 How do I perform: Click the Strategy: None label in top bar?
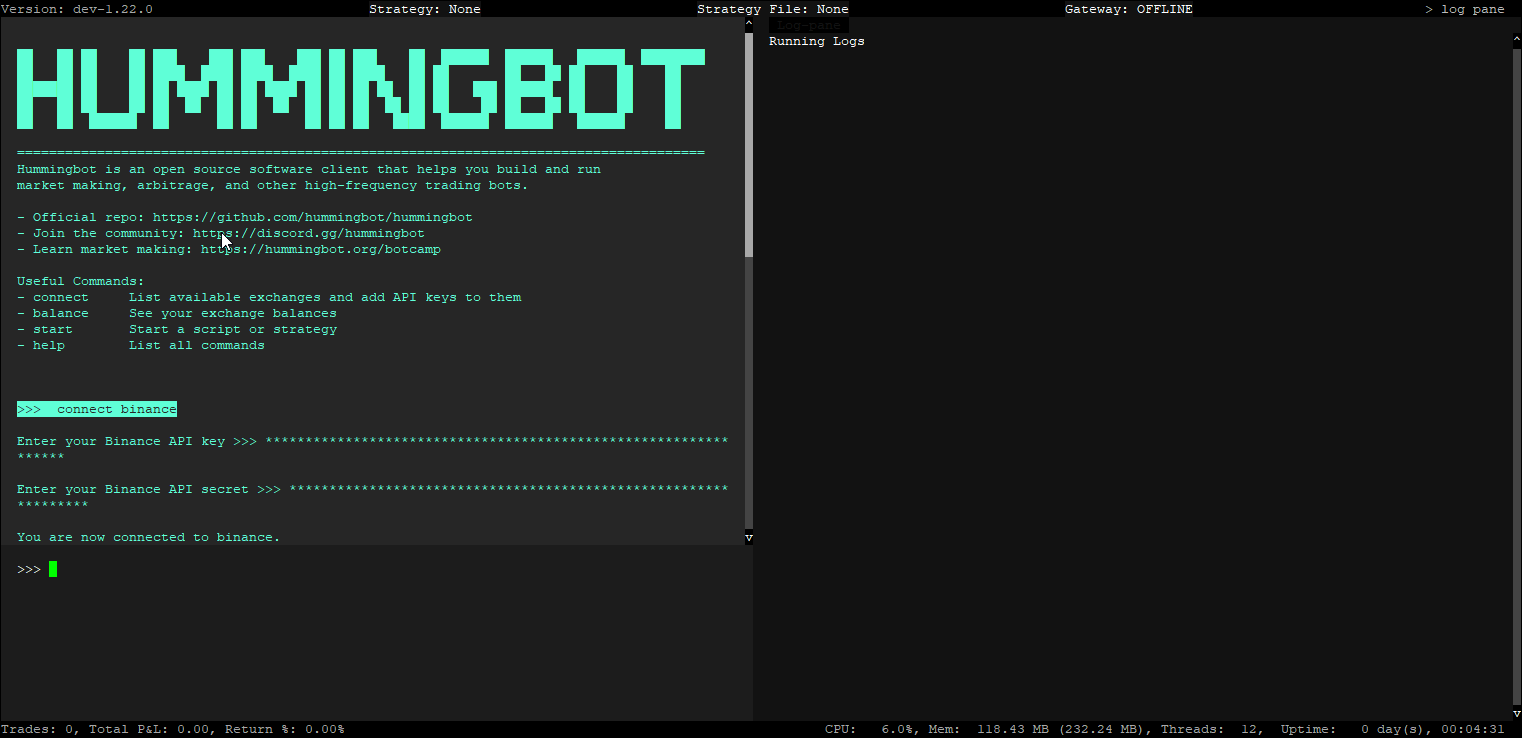424,9
